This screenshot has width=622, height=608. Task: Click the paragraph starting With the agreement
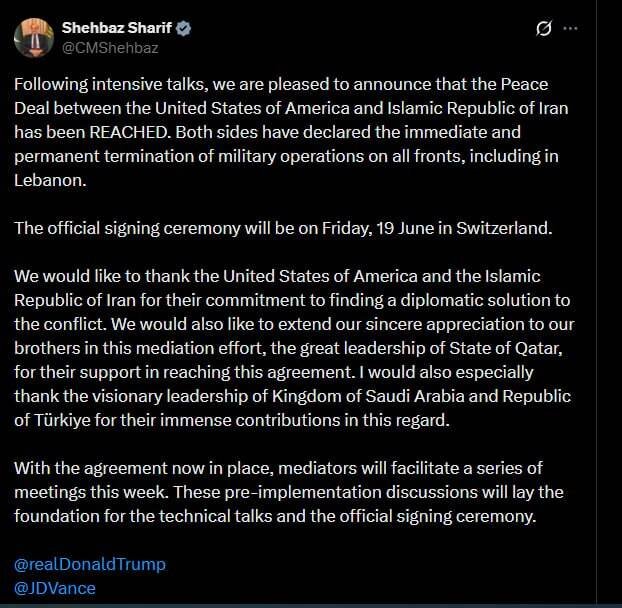(289, 492)
